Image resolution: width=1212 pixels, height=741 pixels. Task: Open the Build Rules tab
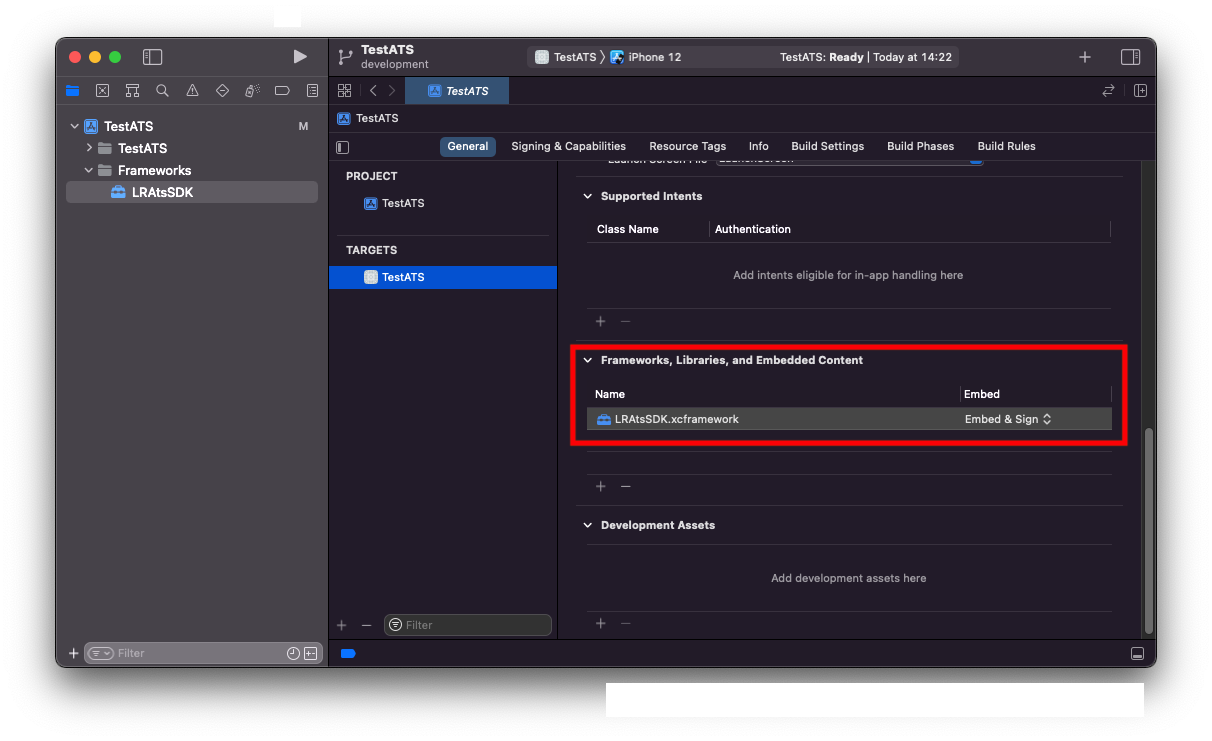(1007, 146)
